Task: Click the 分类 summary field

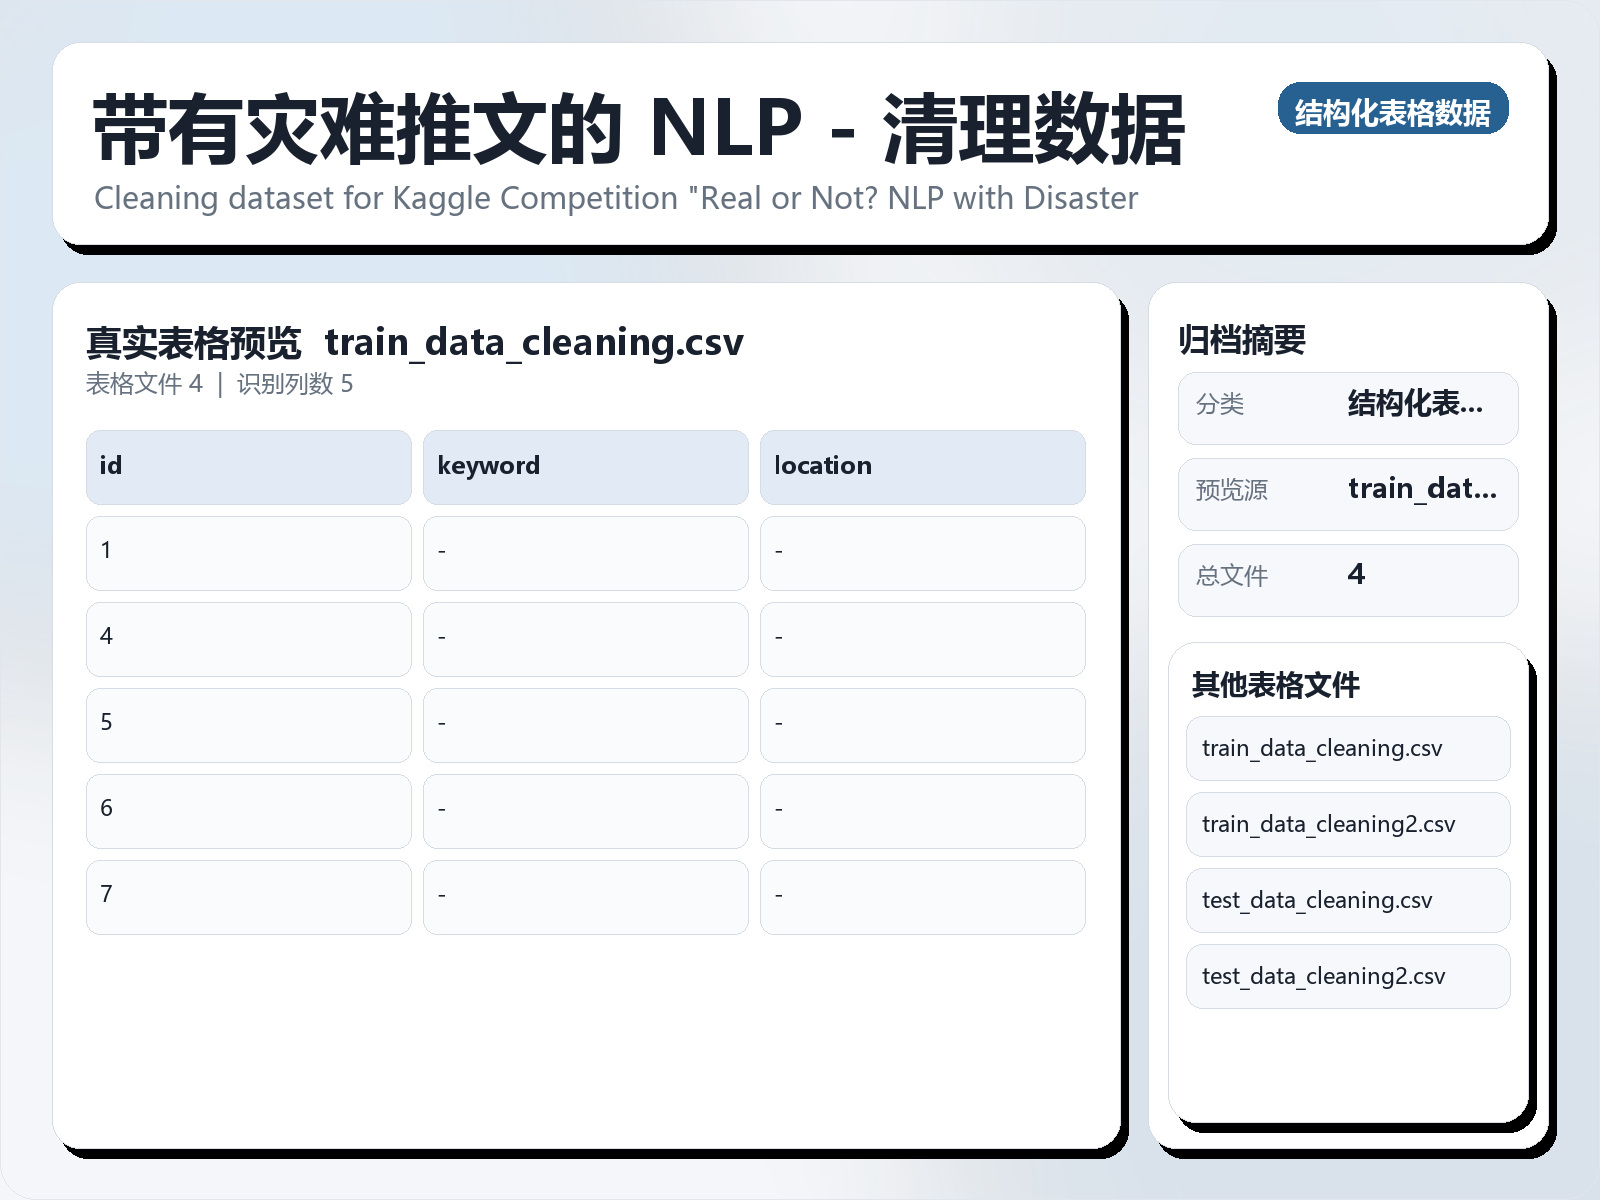Action: click(1347, 407)
